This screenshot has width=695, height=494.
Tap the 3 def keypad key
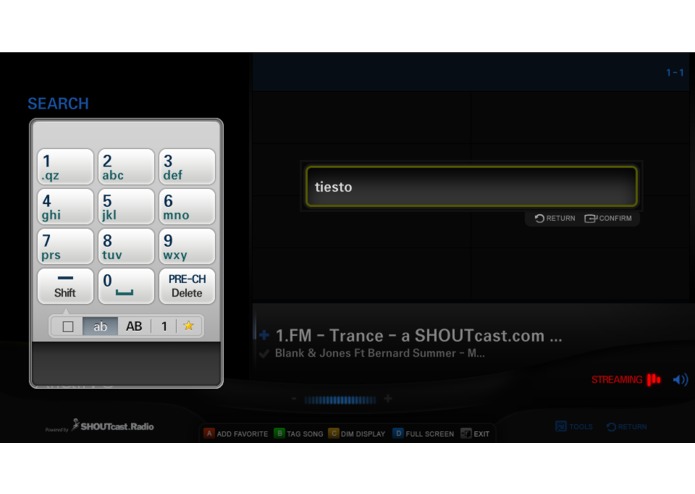(x=187, y=167)
